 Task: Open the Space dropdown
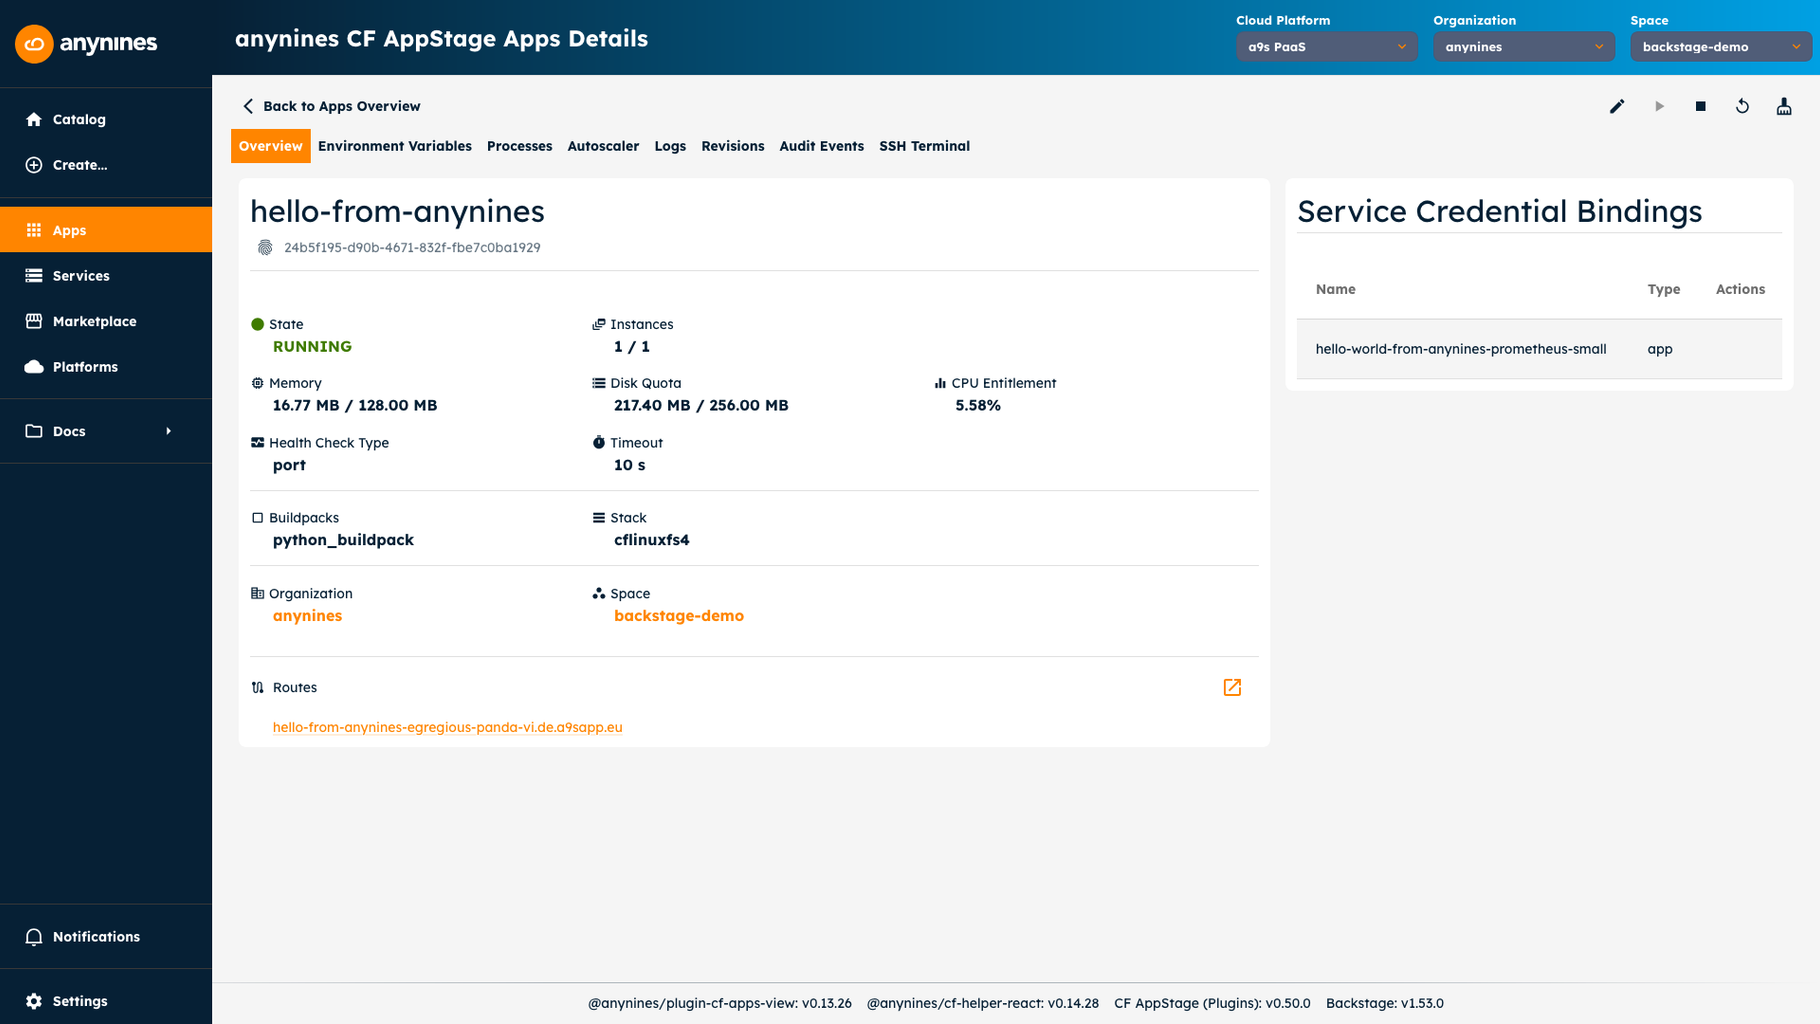pos(1720,47)
